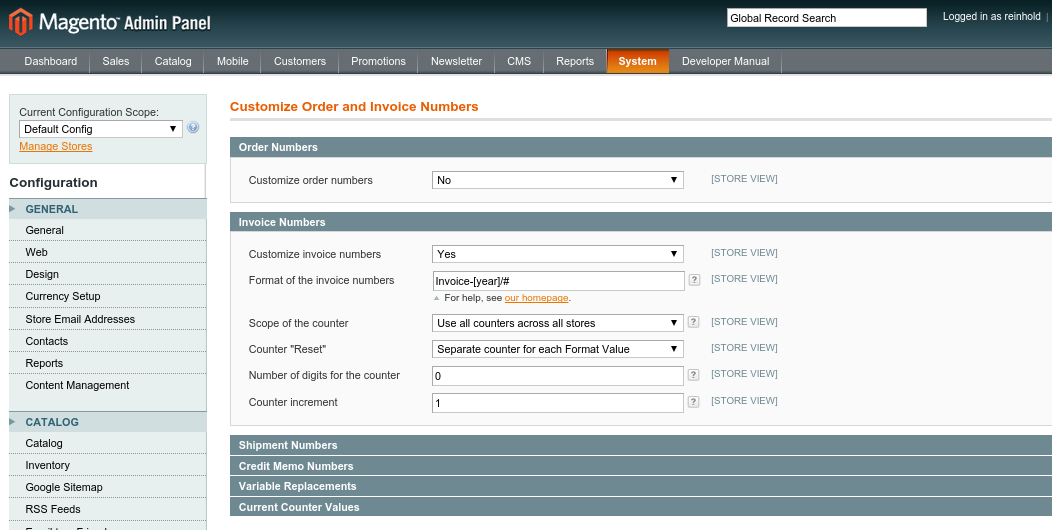The height and width of the screenshot is (530, 1052).
Task: Click the Magento logo icon
Action: click(x=21, y=21)
